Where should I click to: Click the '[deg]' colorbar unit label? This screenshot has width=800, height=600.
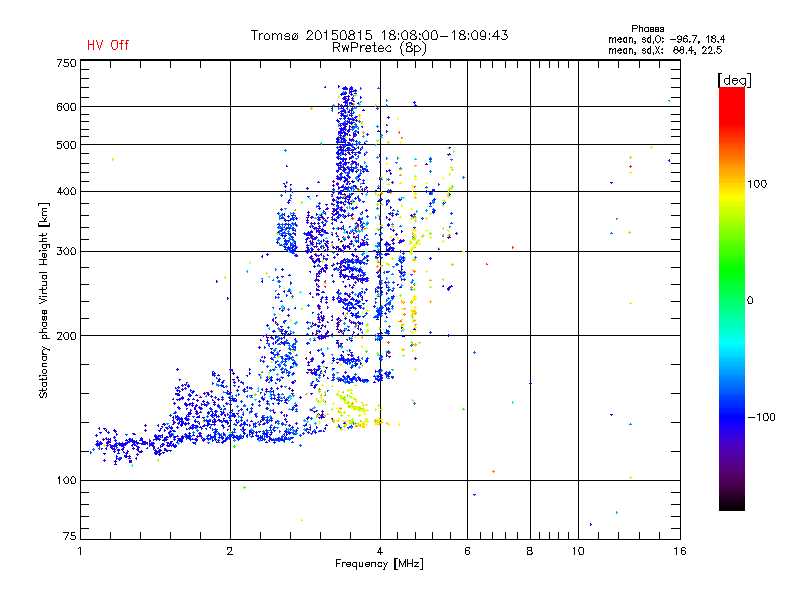[x=734, y=80]
